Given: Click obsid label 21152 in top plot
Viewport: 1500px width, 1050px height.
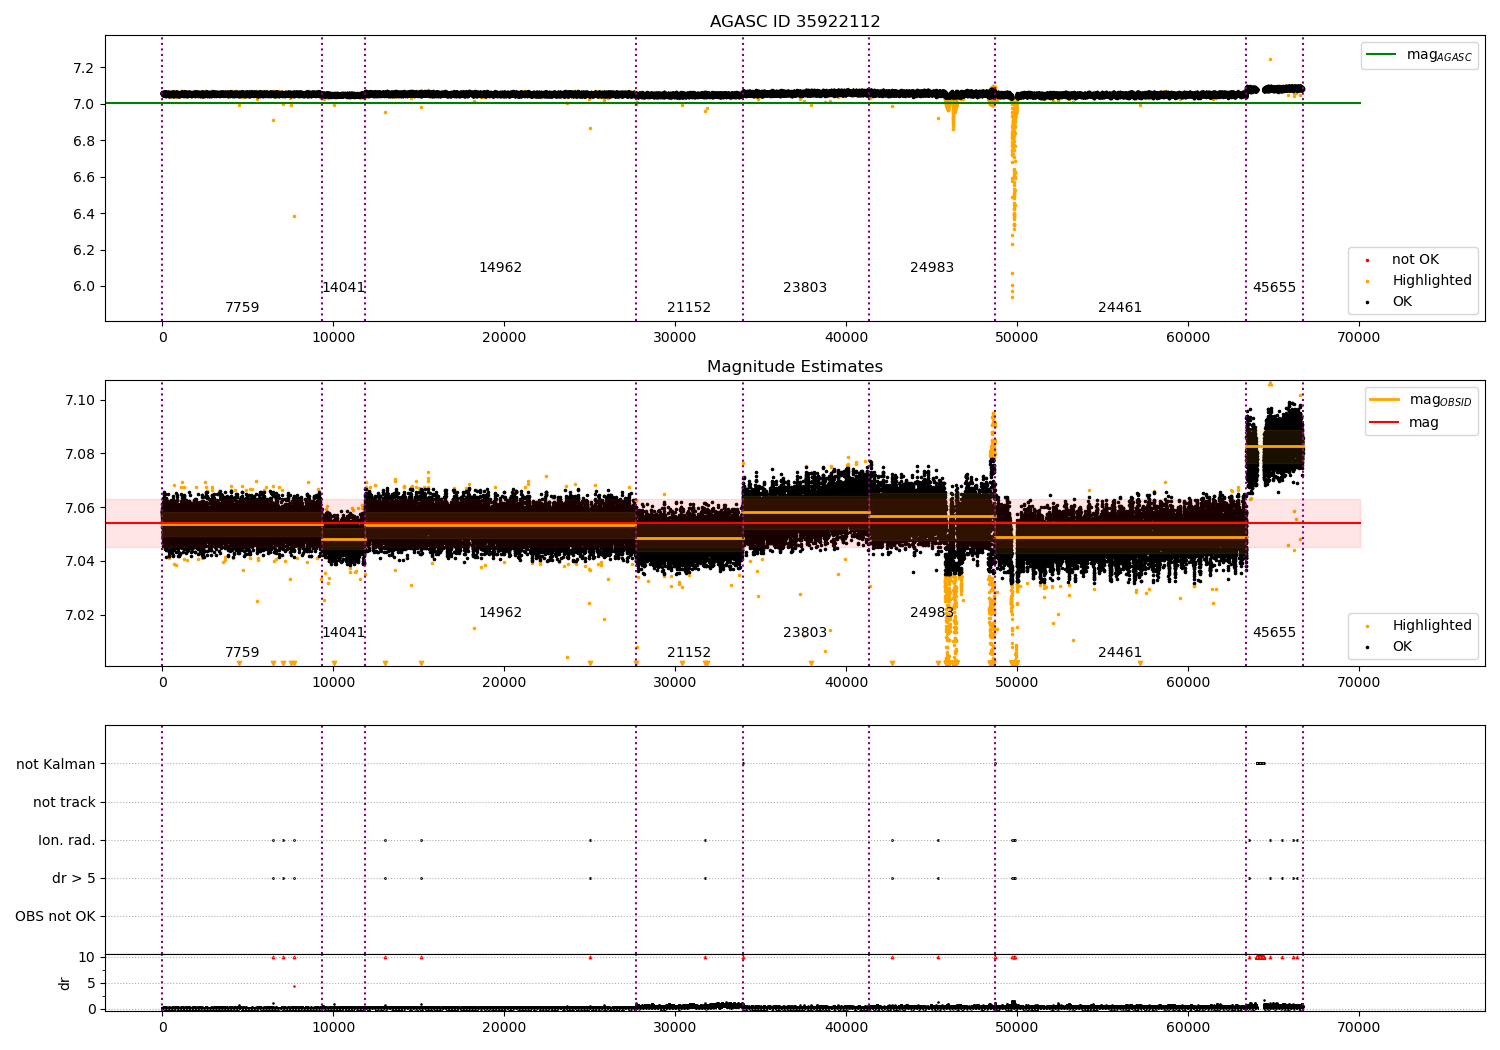Looking at the screenshot, I should pyautogui.click(x=689, y=308).
